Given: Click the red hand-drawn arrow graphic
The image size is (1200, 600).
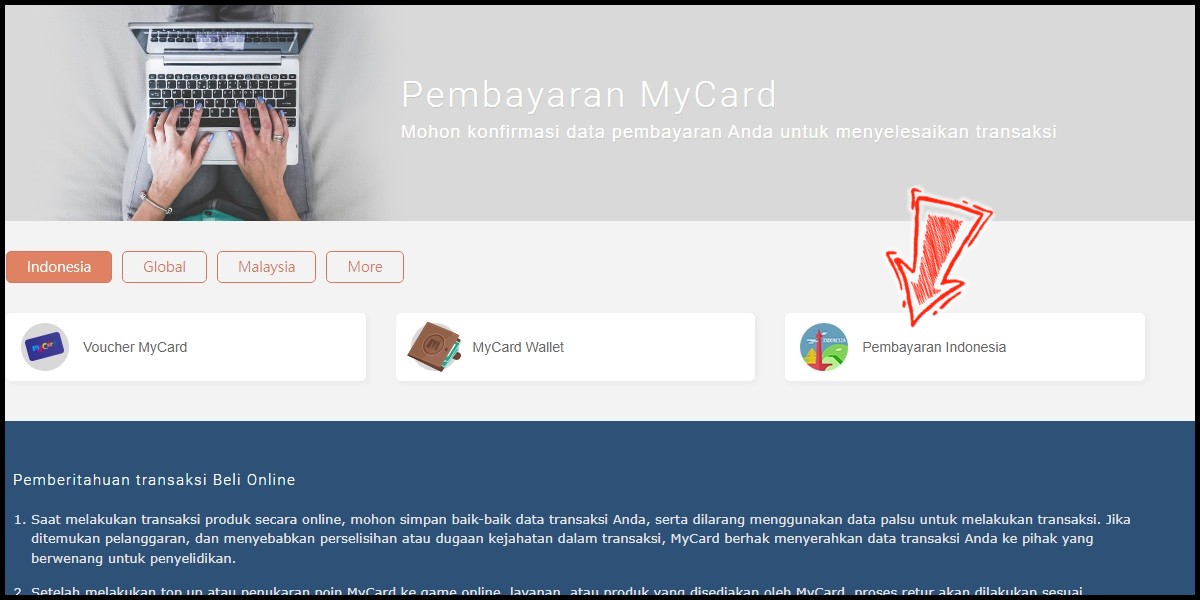Looking at the screenshot, I should tap(938, 255).
